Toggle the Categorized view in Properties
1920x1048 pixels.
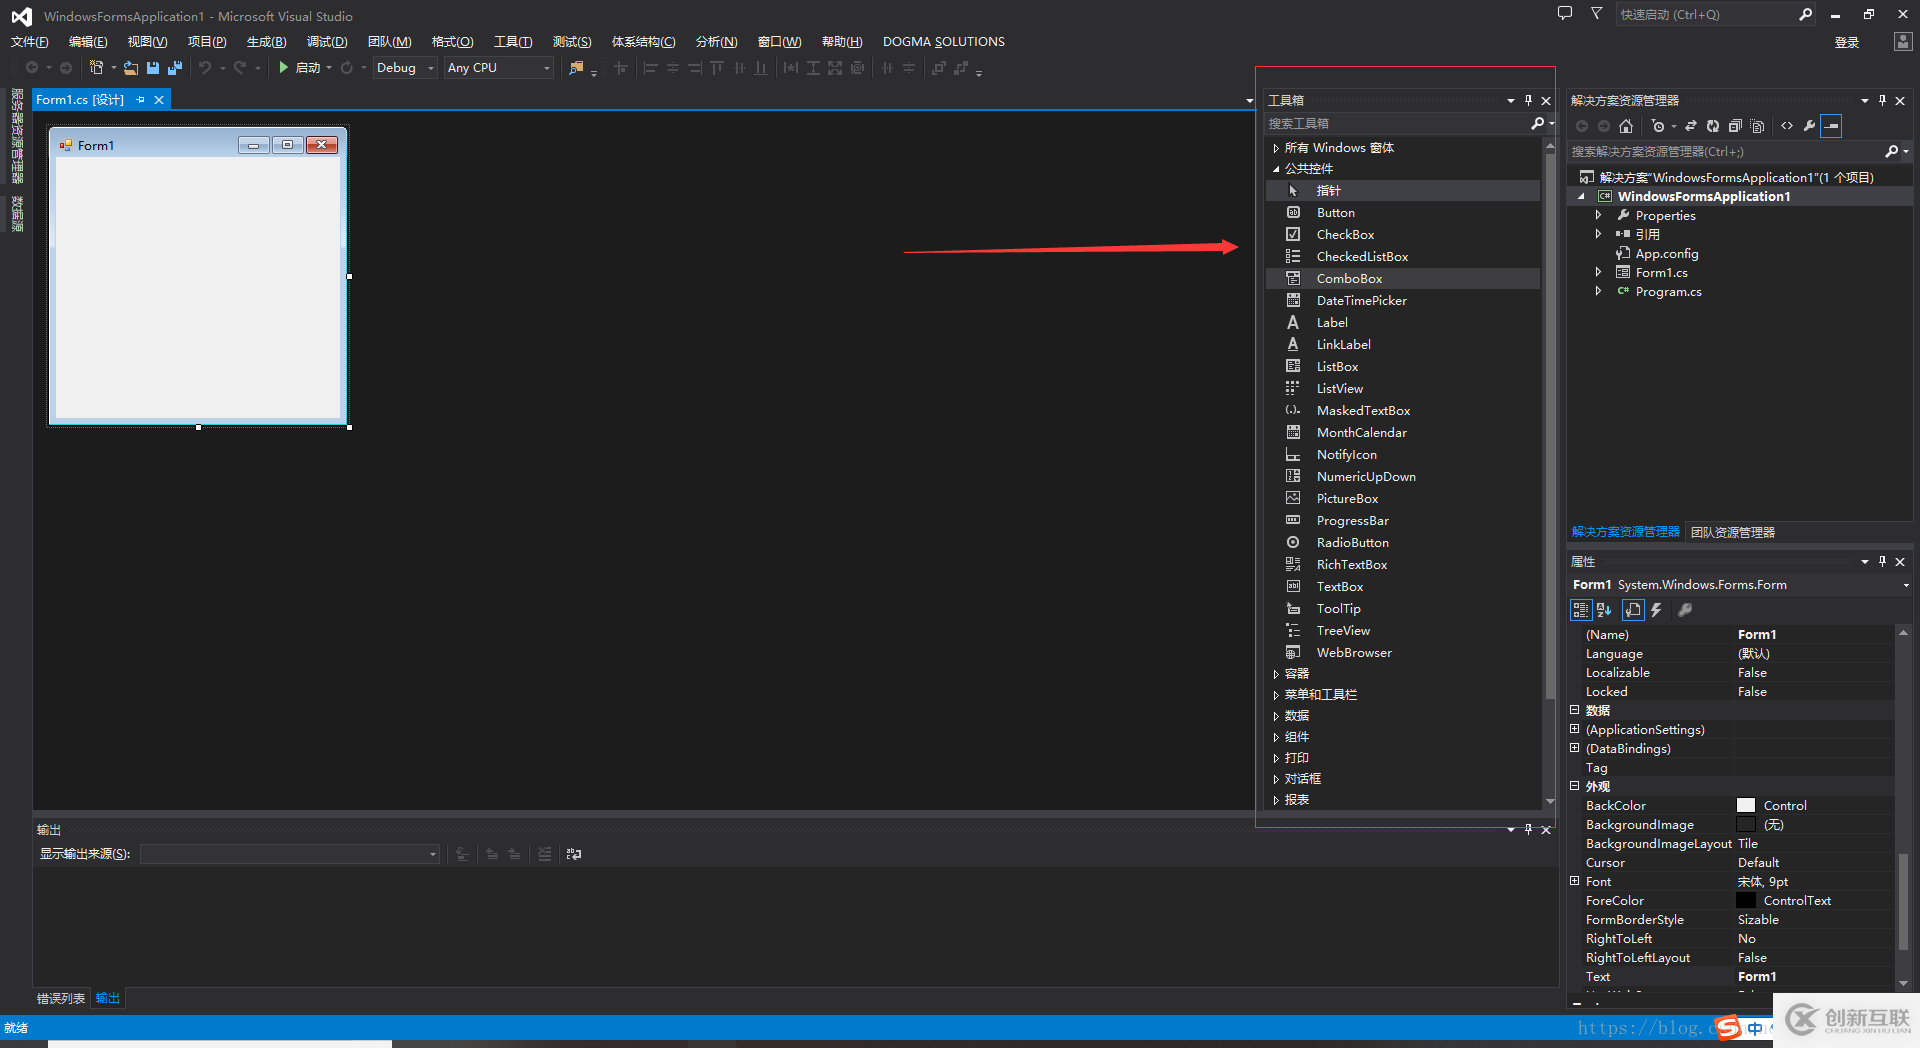[1581, 610]
